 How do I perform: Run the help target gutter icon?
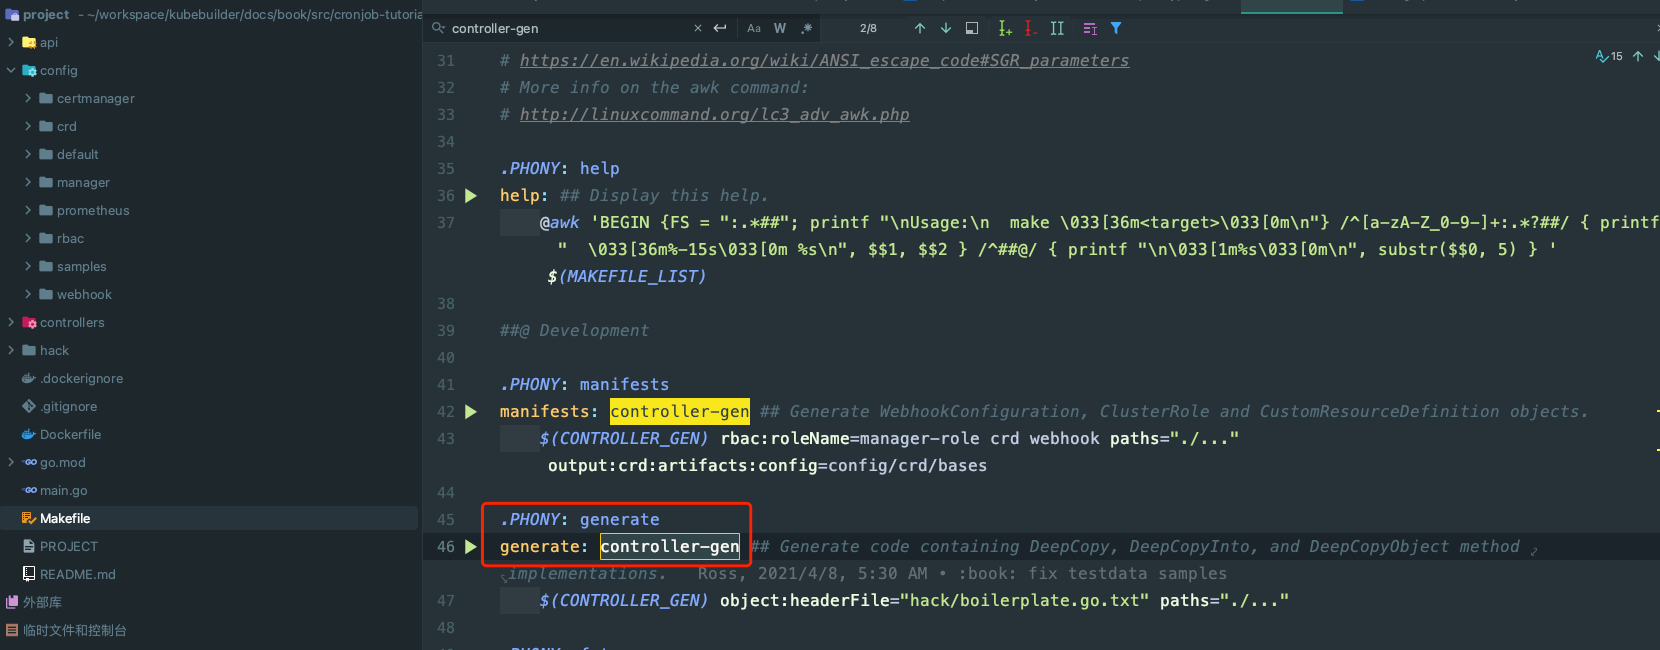(471, 196)
